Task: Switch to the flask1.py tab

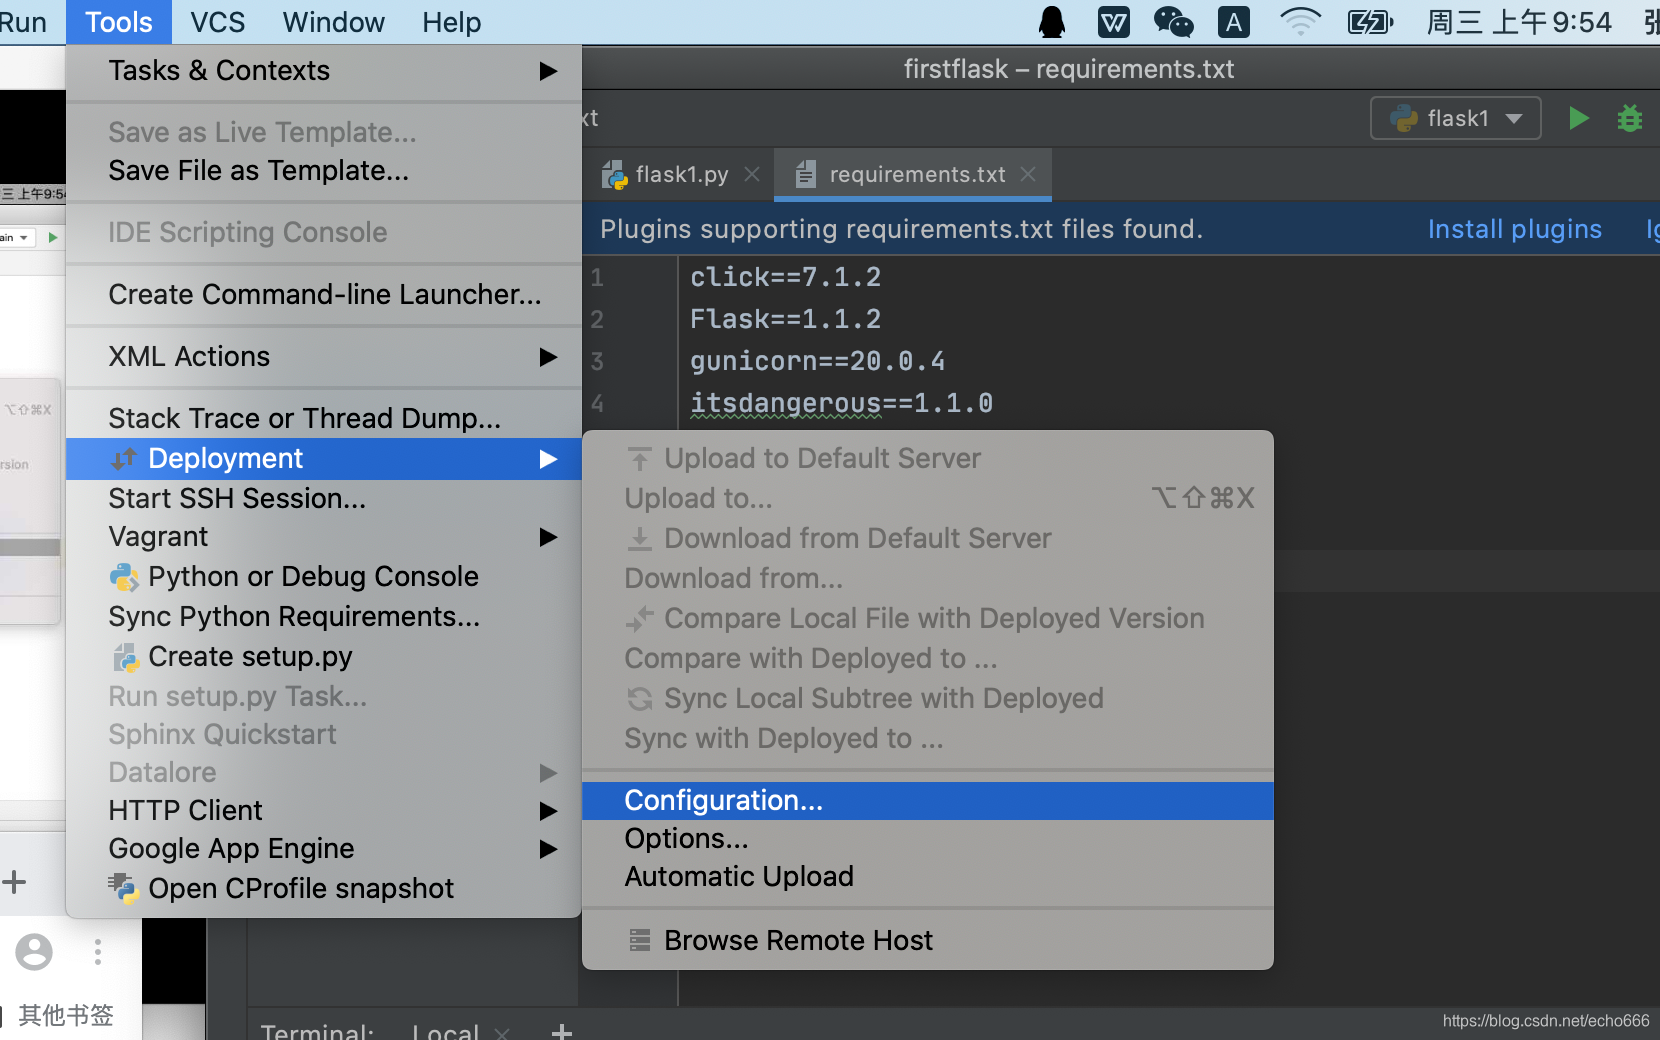Action: point(669,175)
